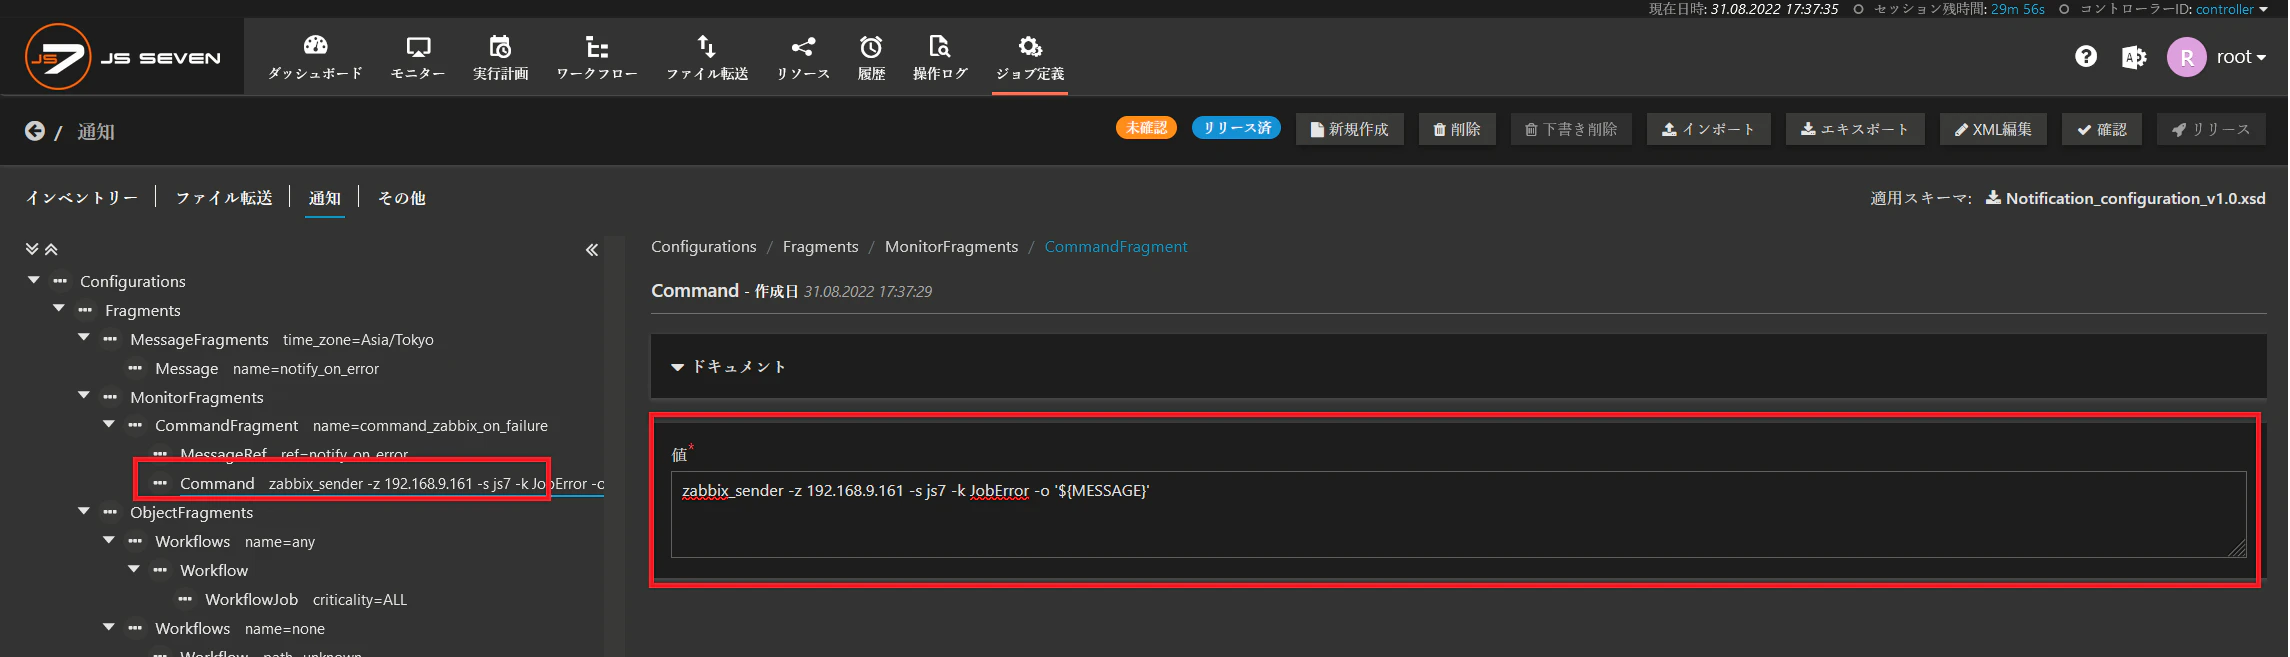The width and height of the screenshot is (2290, 657).
Task: Collapse the Fragments tree node
Action: coord(59,309)
